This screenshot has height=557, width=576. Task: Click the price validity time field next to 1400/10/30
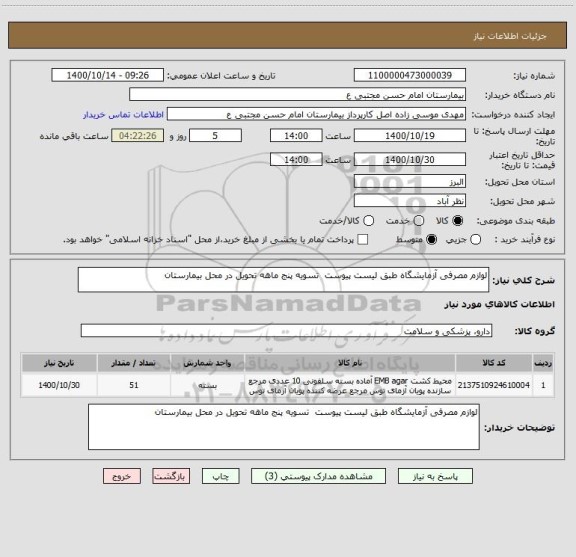(296, 159)
